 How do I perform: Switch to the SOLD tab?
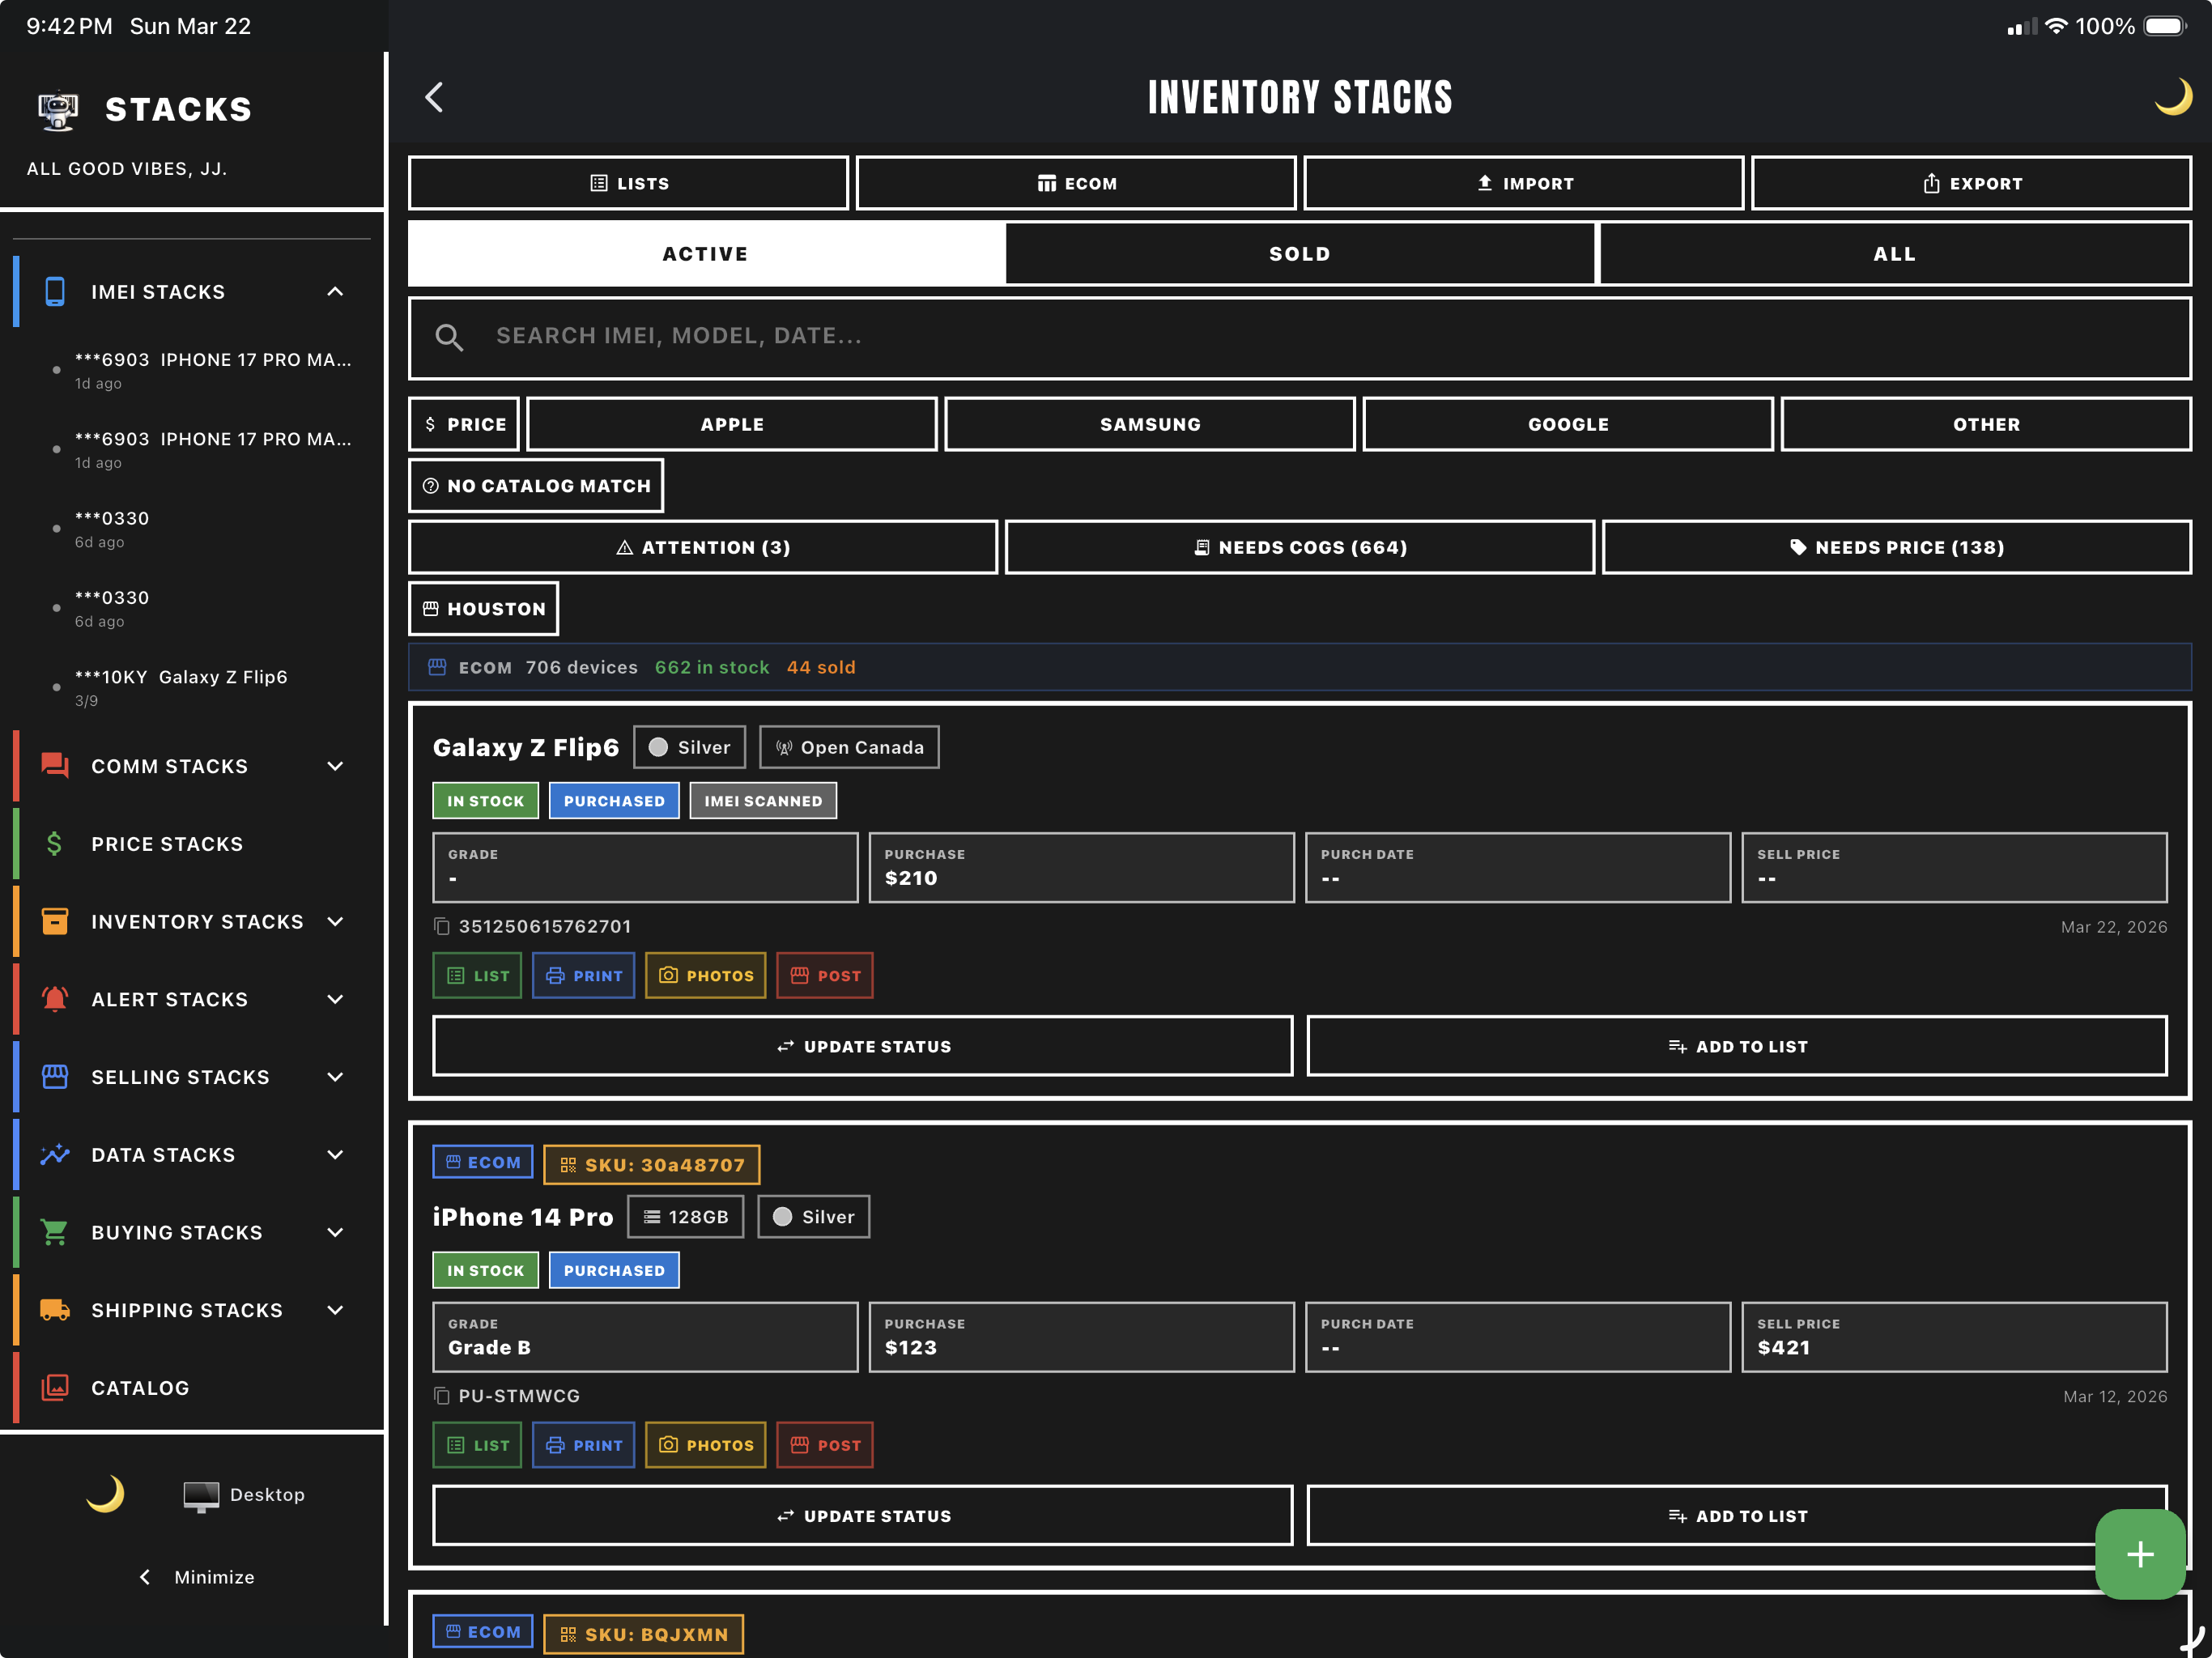pos(1299,253)
